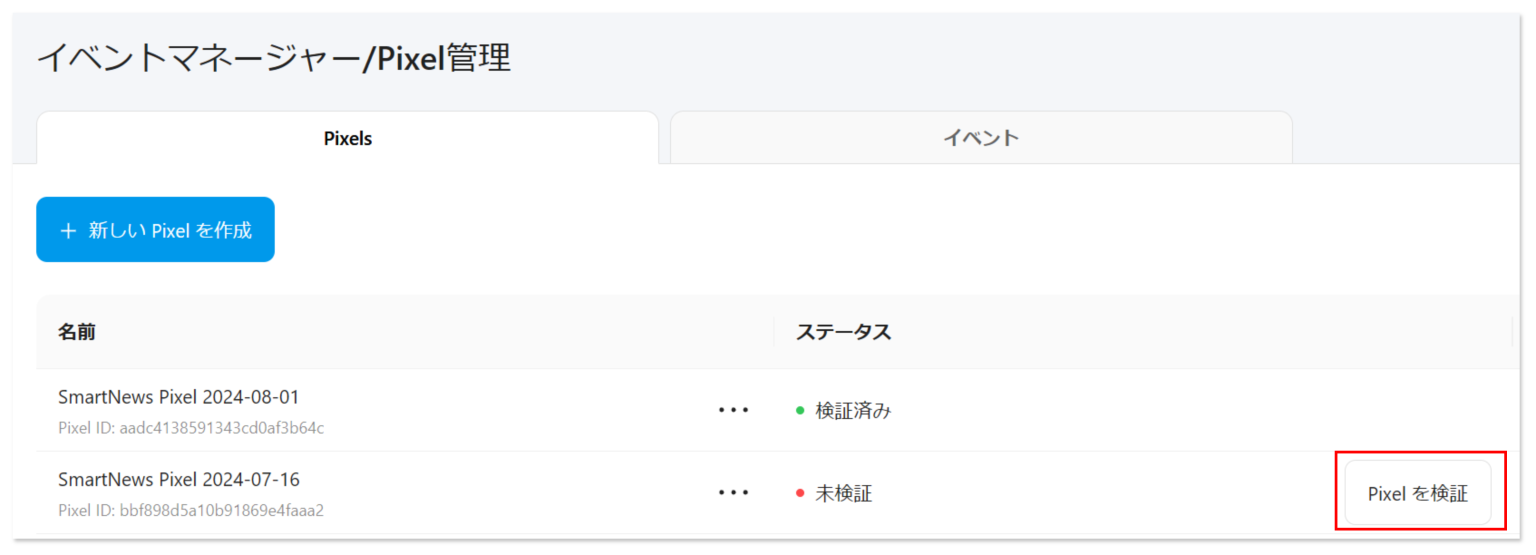Click the green status dot beside 検証済み
This screenshot has width=1536, height=555.
coord(800,410)
